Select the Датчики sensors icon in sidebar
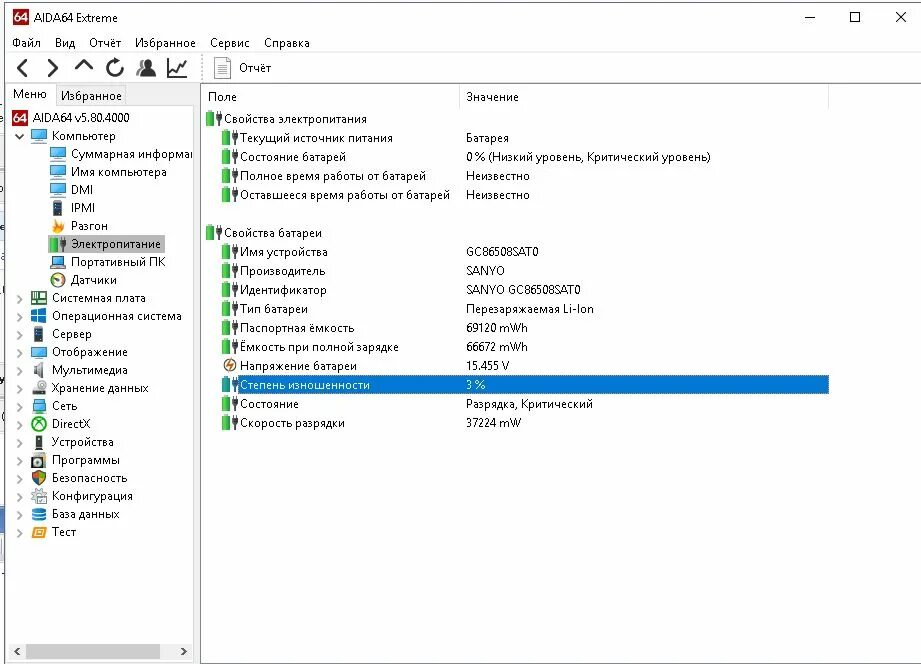The width and height of the screenshot is (921, 664). coord(58,280)
